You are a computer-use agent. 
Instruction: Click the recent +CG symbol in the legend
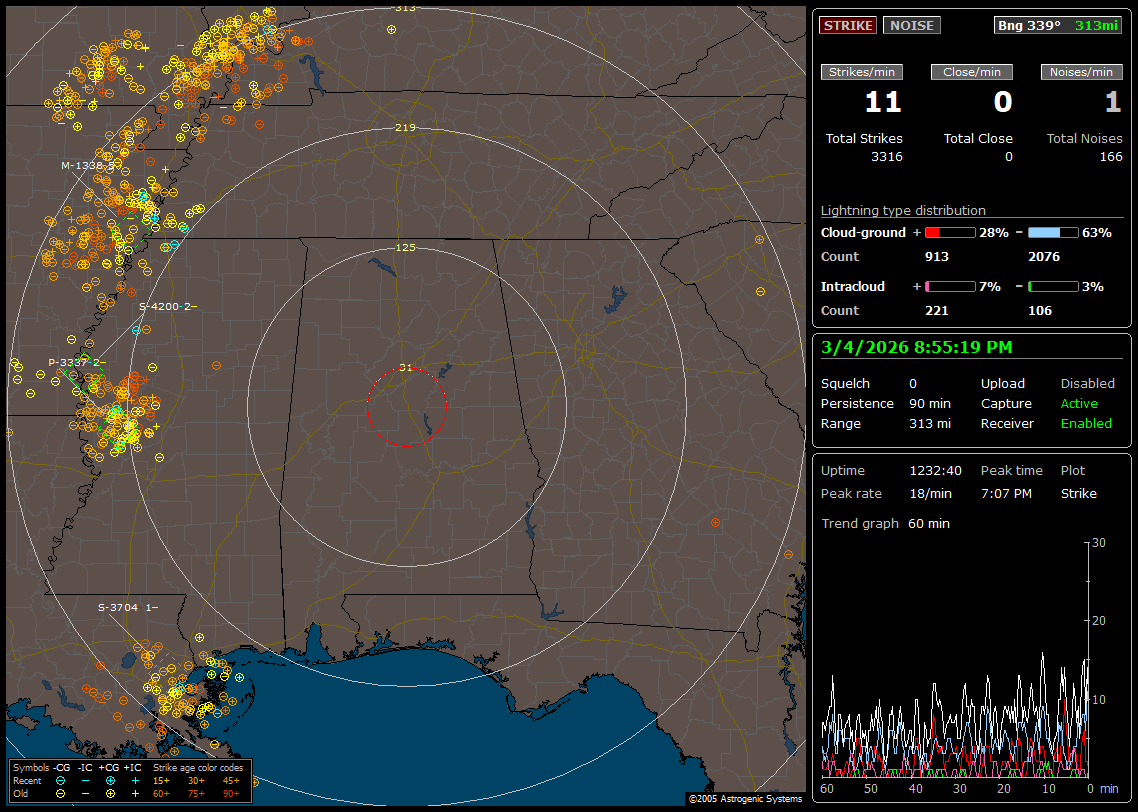pos(110,780)
